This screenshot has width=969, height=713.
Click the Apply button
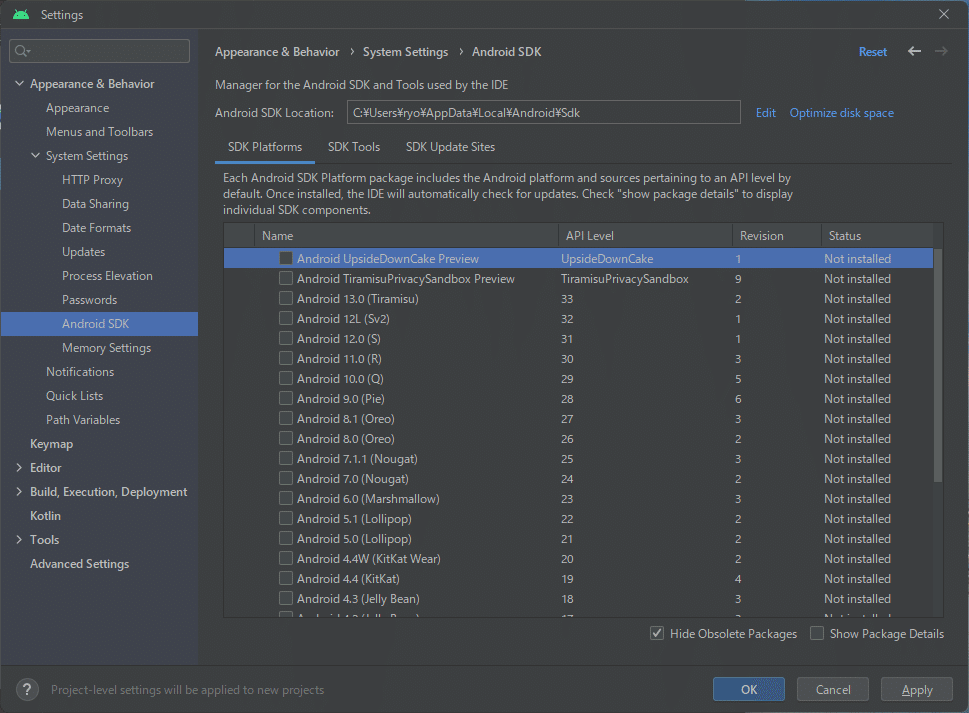point(916,690)
